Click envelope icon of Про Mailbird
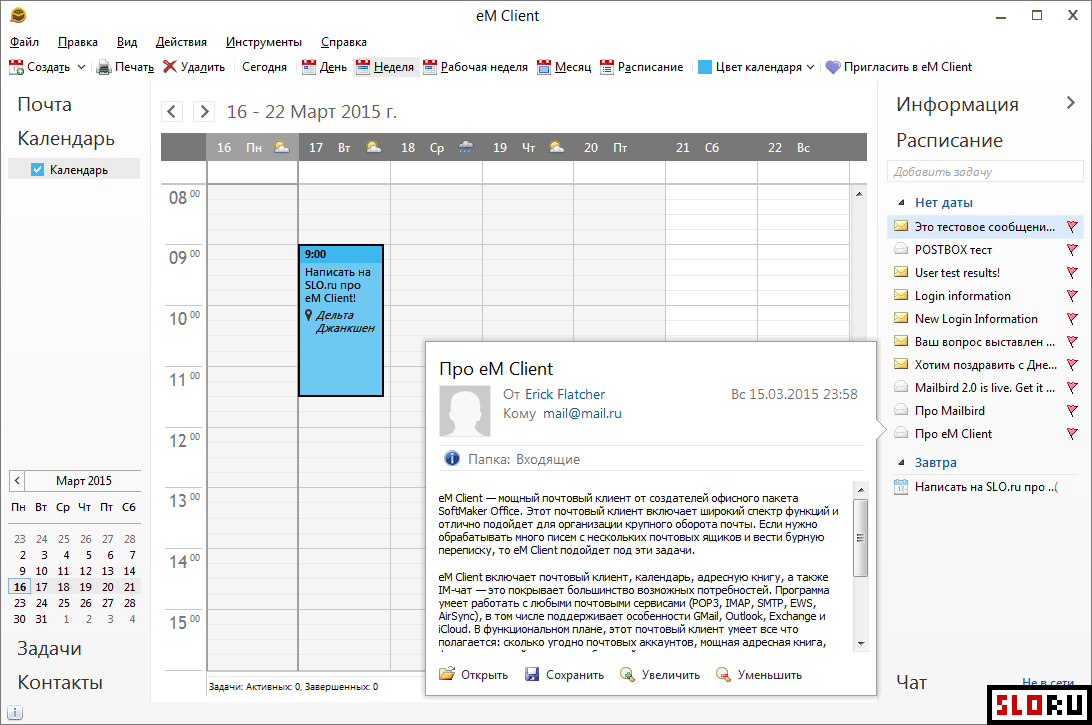The height and width of the screenshot is (725, 1092). [x=901, y=410]
